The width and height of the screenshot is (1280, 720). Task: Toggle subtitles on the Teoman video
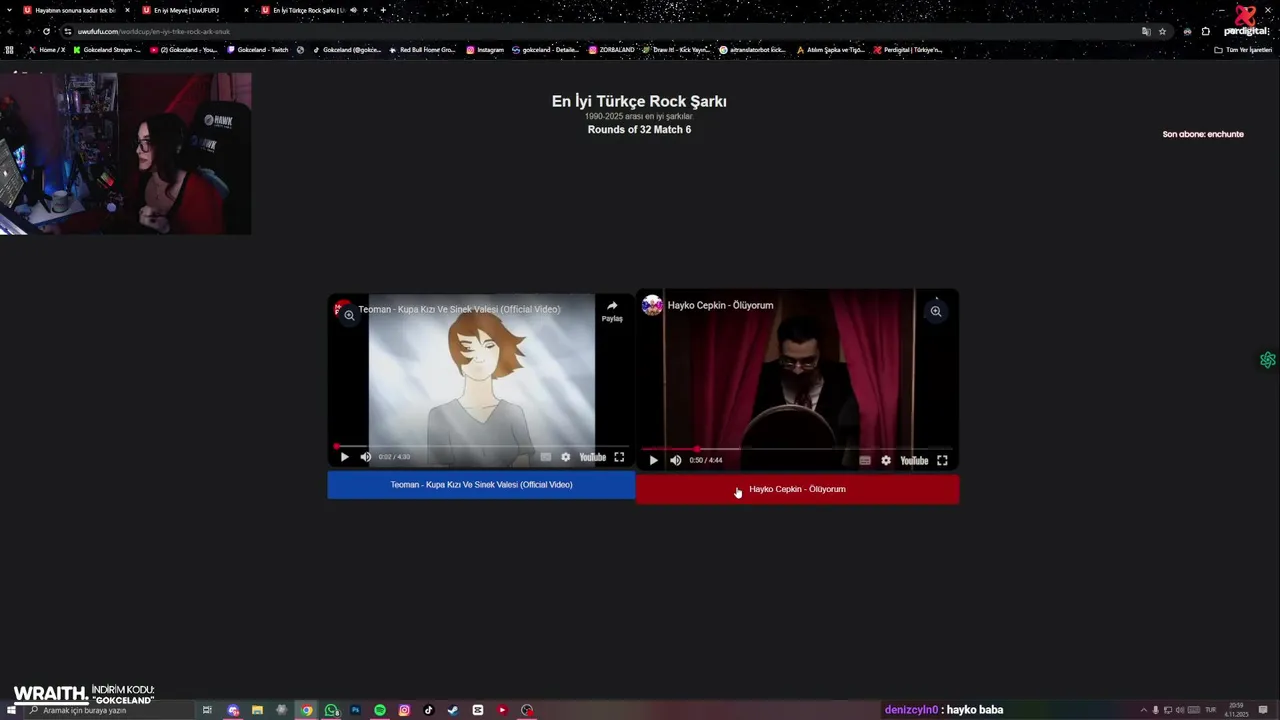tap(545, 457)
